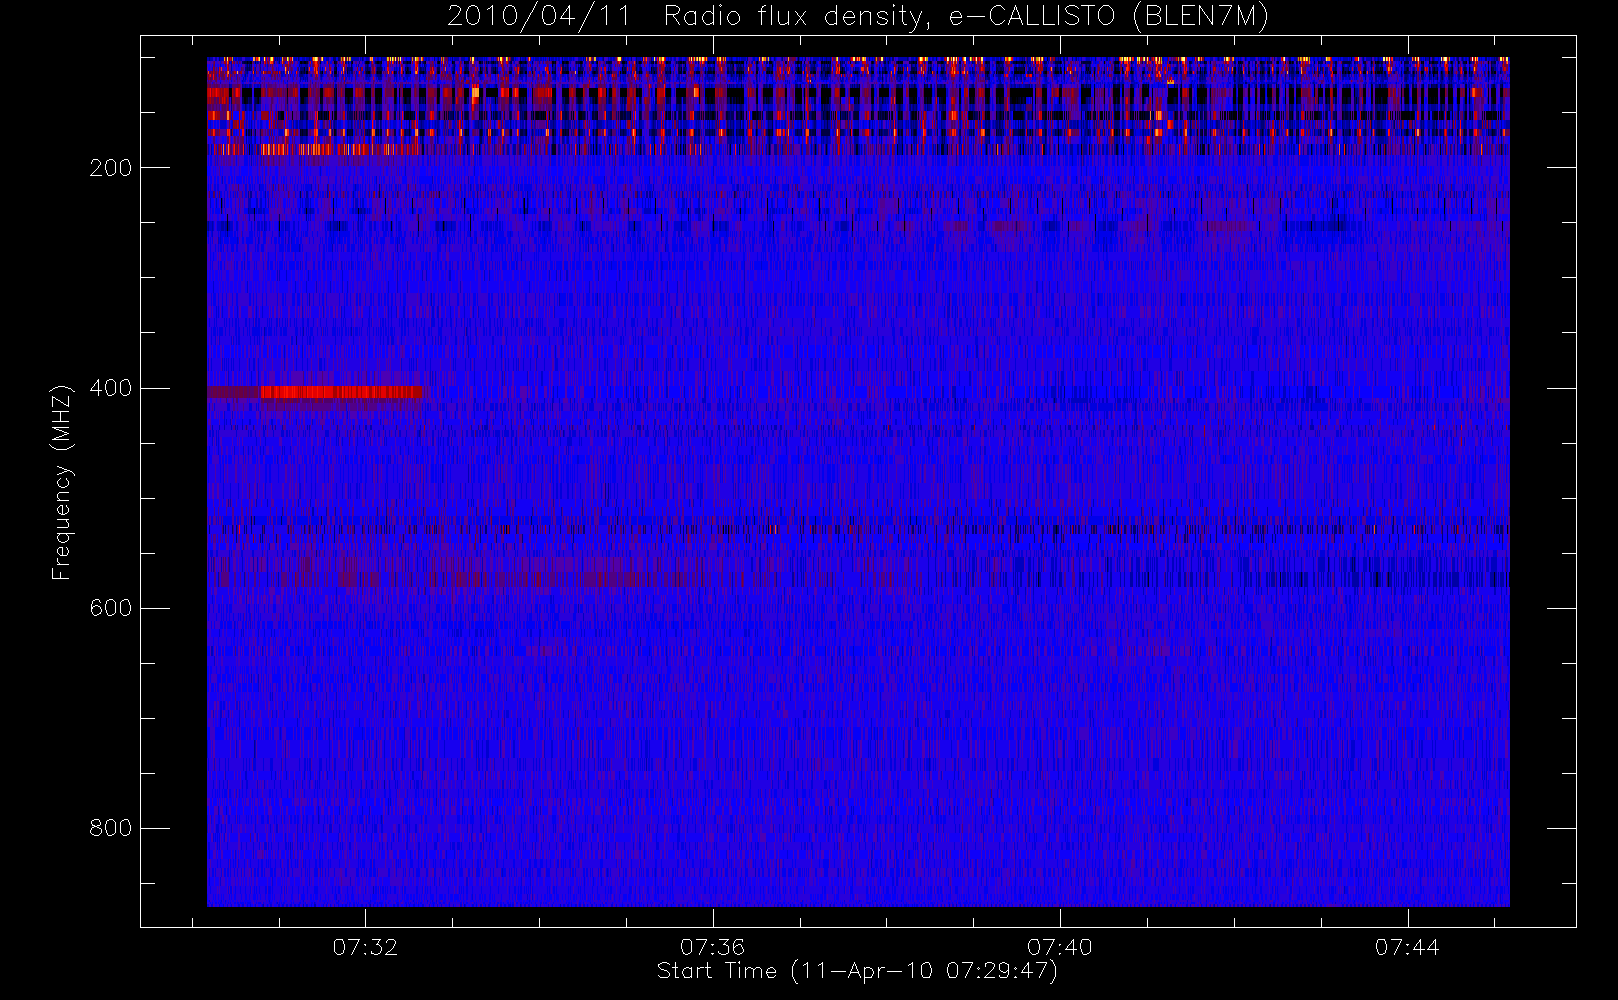
Task: Click the 07:44 time tick label
Action: tap(1407, 947)
